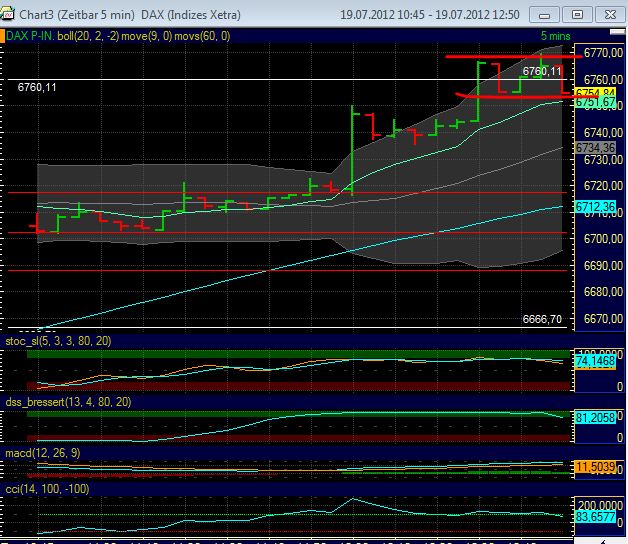
Task: Click the cci(14, 100, -100) panel title
Action: [47, 489]
